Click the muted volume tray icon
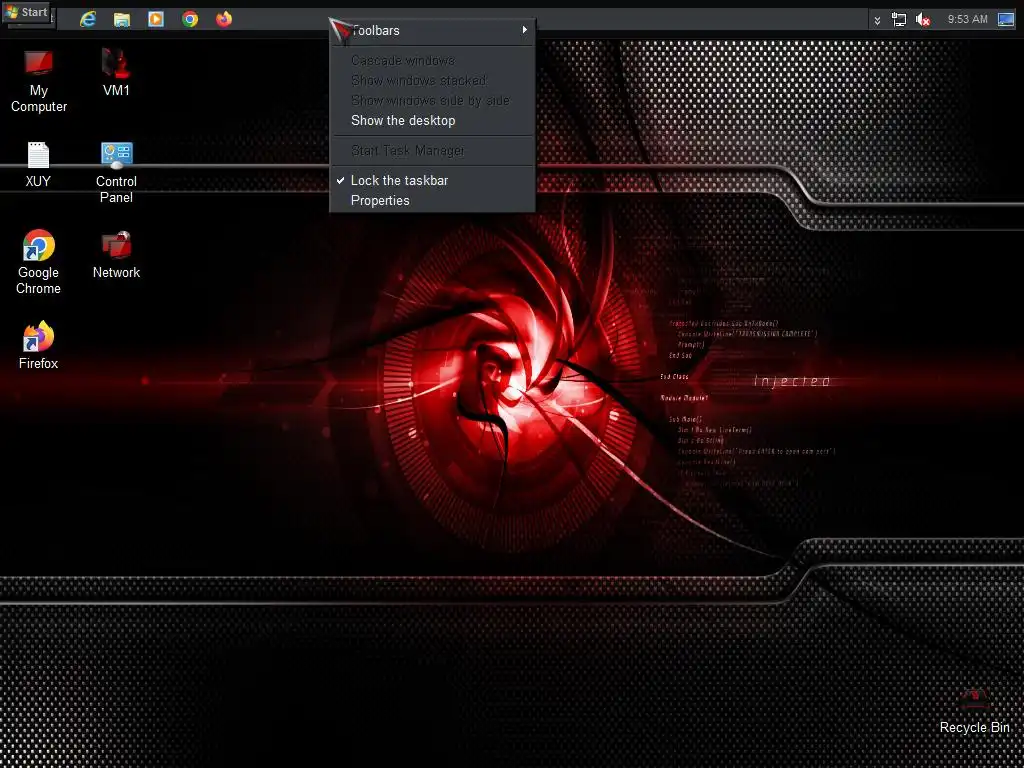This screenshot has height=768, width=1024. (x=923, y=20)
